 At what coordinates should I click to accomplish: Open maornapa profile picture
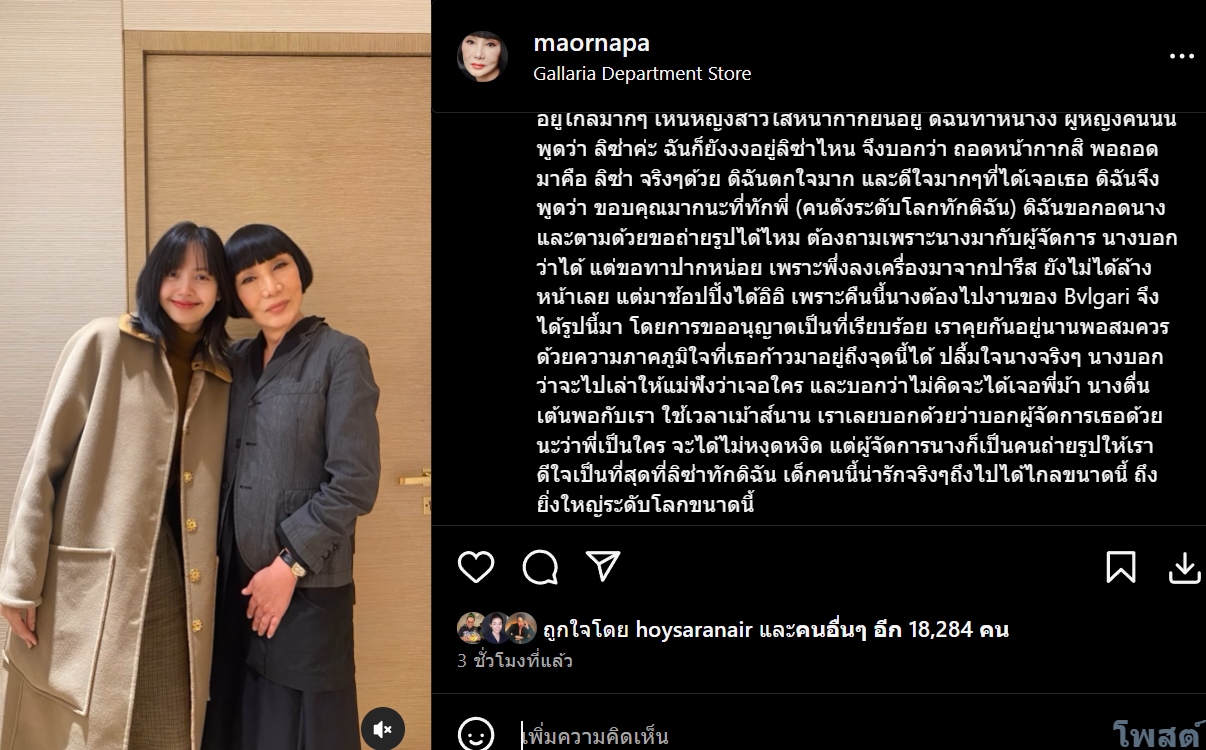tap(482, 56)
